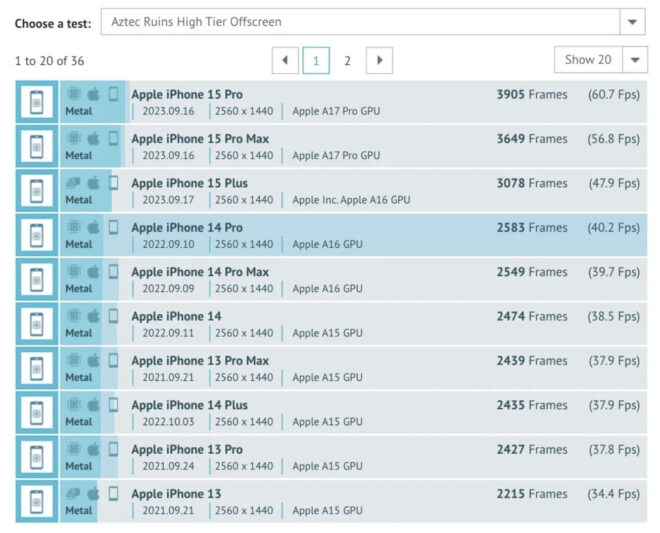Click the previous page arrow button
Screen dimensions: 660x533
point(285,61)
